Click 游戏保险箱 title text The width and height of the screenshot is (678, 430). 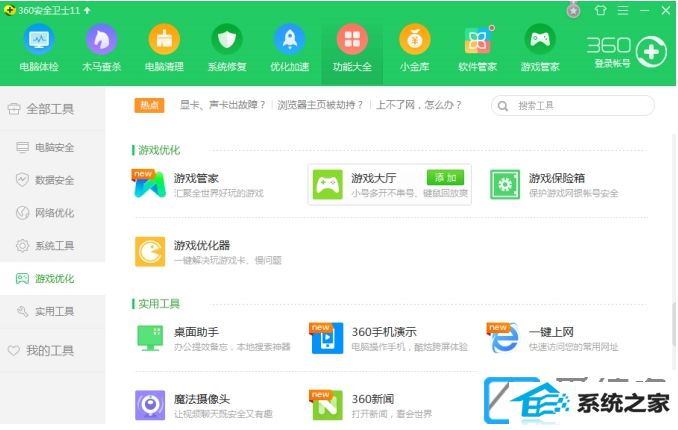tap(557, 178)
